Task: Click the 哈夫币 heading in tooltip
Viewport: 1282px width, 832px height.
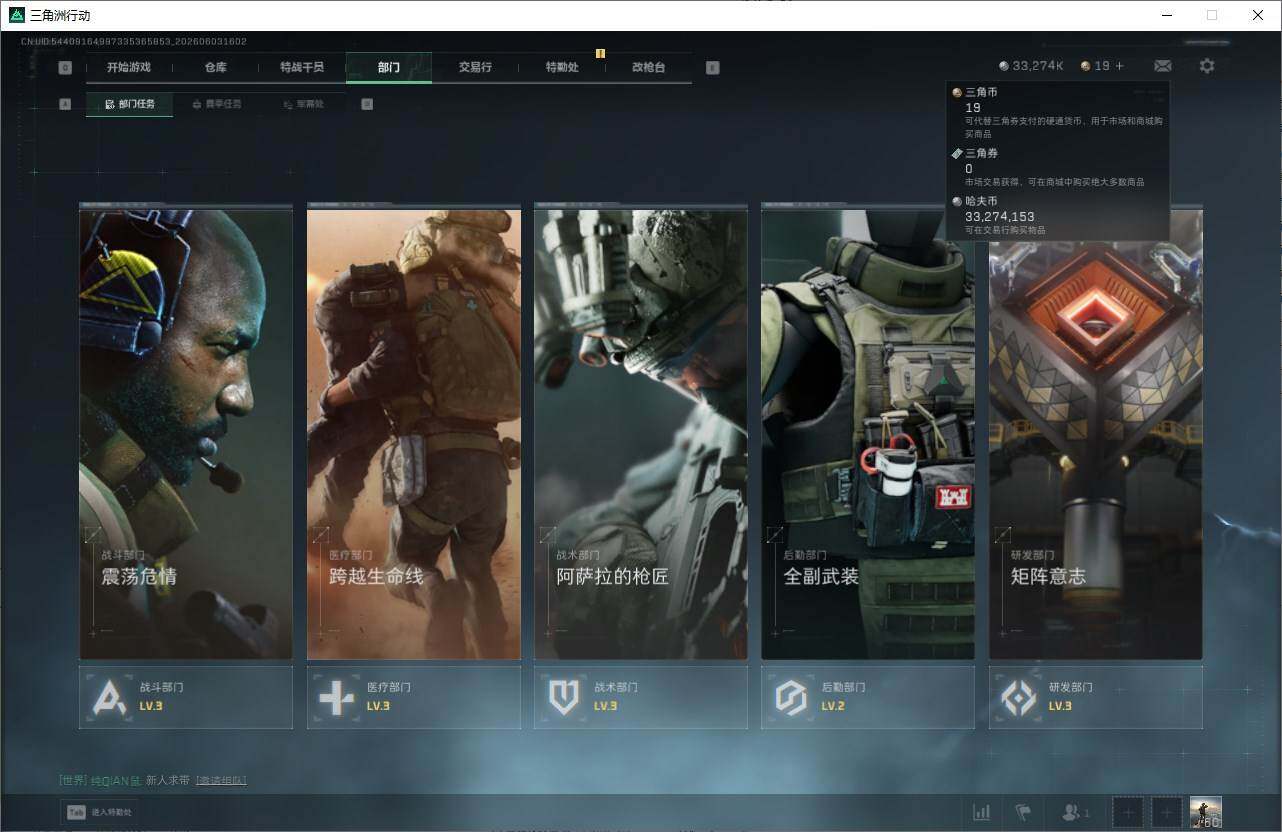Action: (x=981, y=201)
